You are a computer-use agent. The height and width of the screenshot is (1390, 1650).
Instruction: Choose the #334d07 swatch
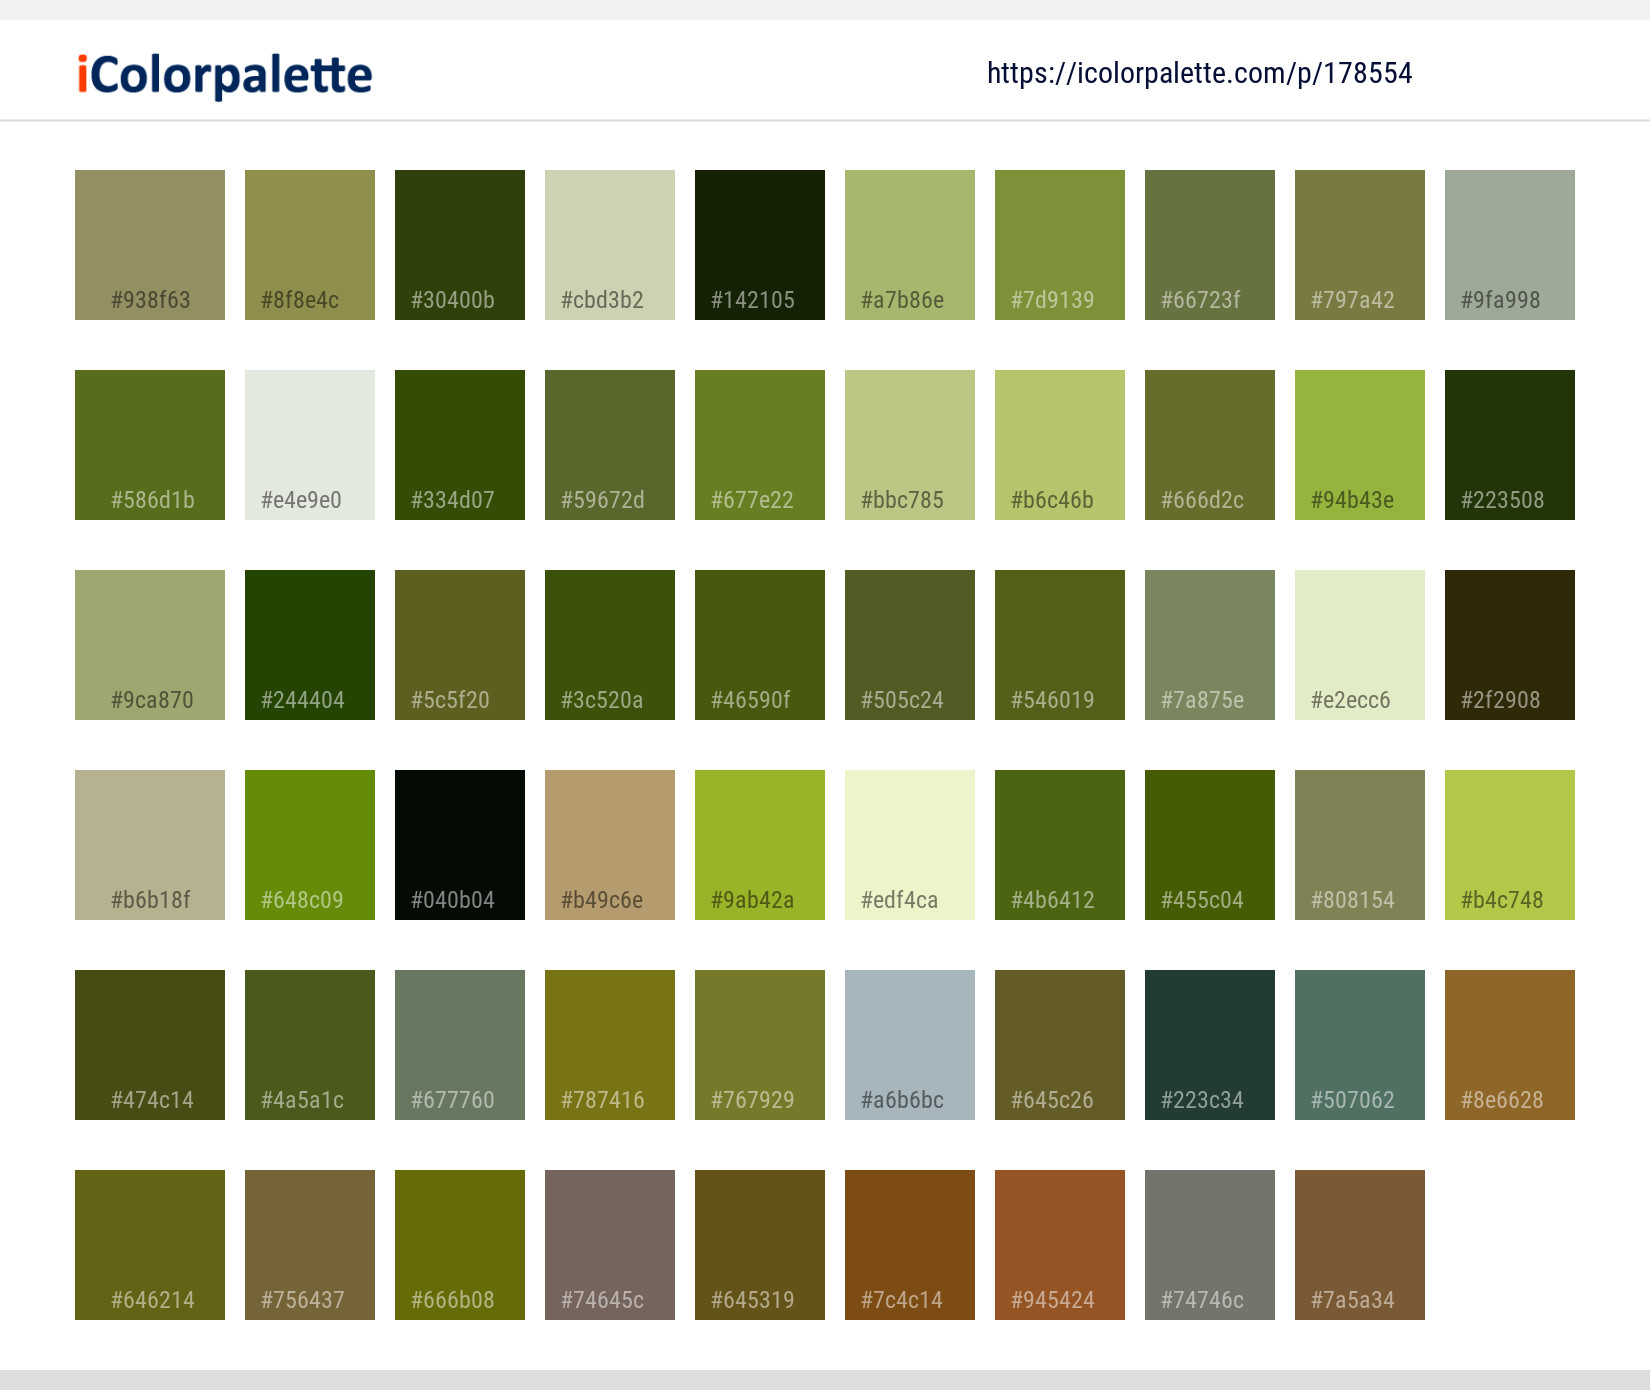(460, 445)
